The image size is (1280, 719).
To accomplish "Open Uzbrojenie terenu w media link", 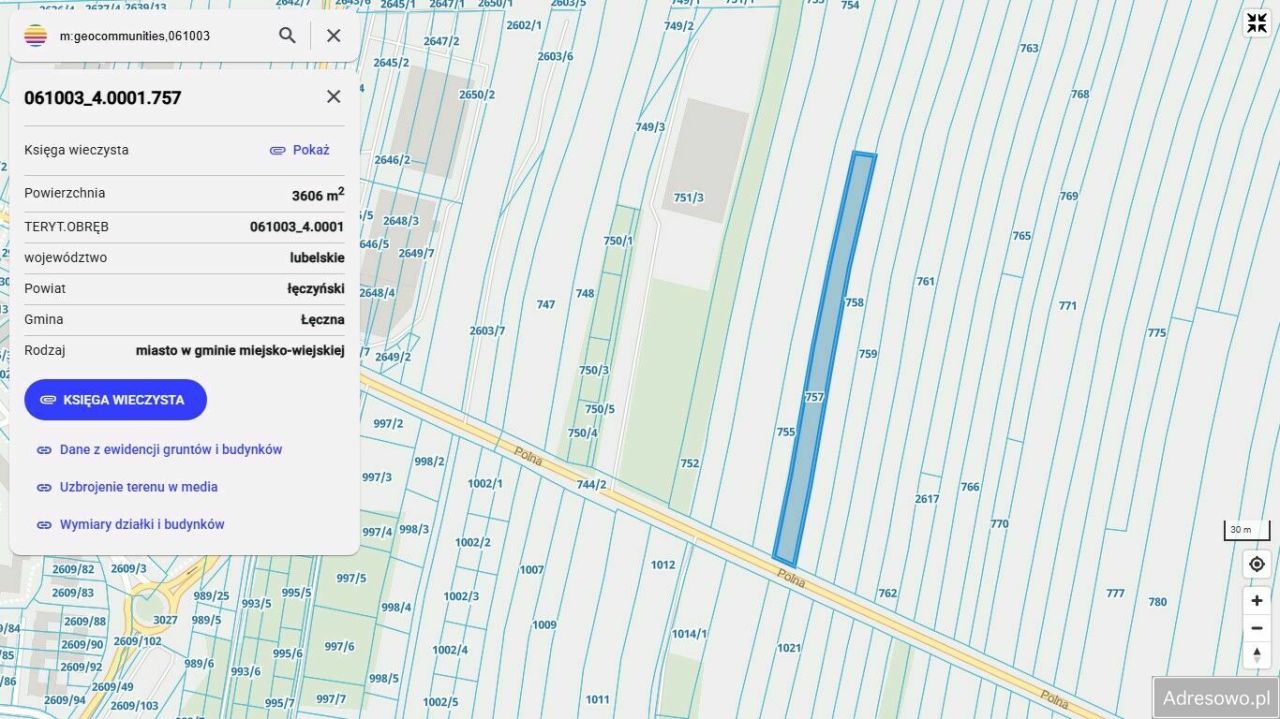I will (x=127, y=487).
